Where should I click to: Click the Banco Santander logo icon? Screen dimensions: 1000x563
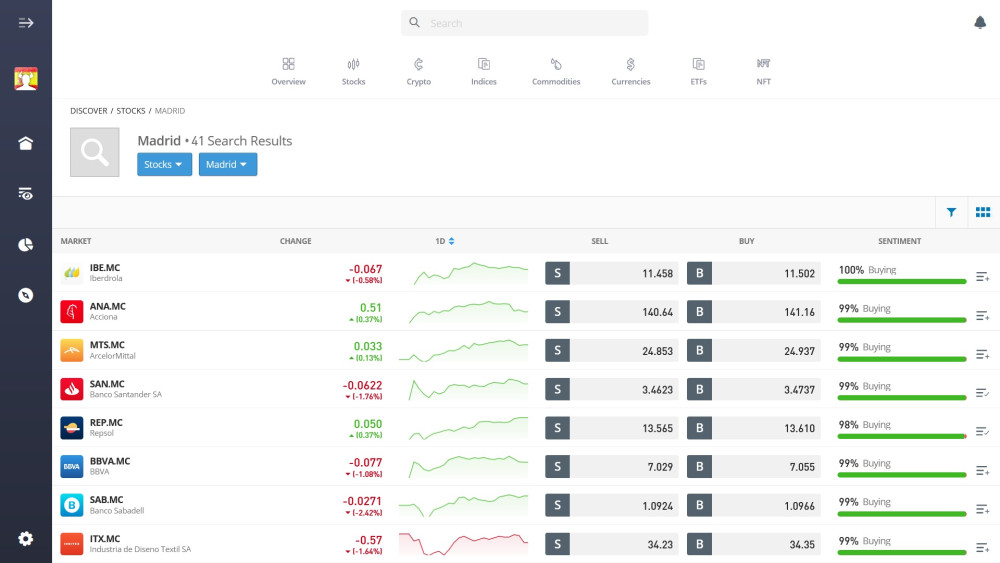(71, 389)
